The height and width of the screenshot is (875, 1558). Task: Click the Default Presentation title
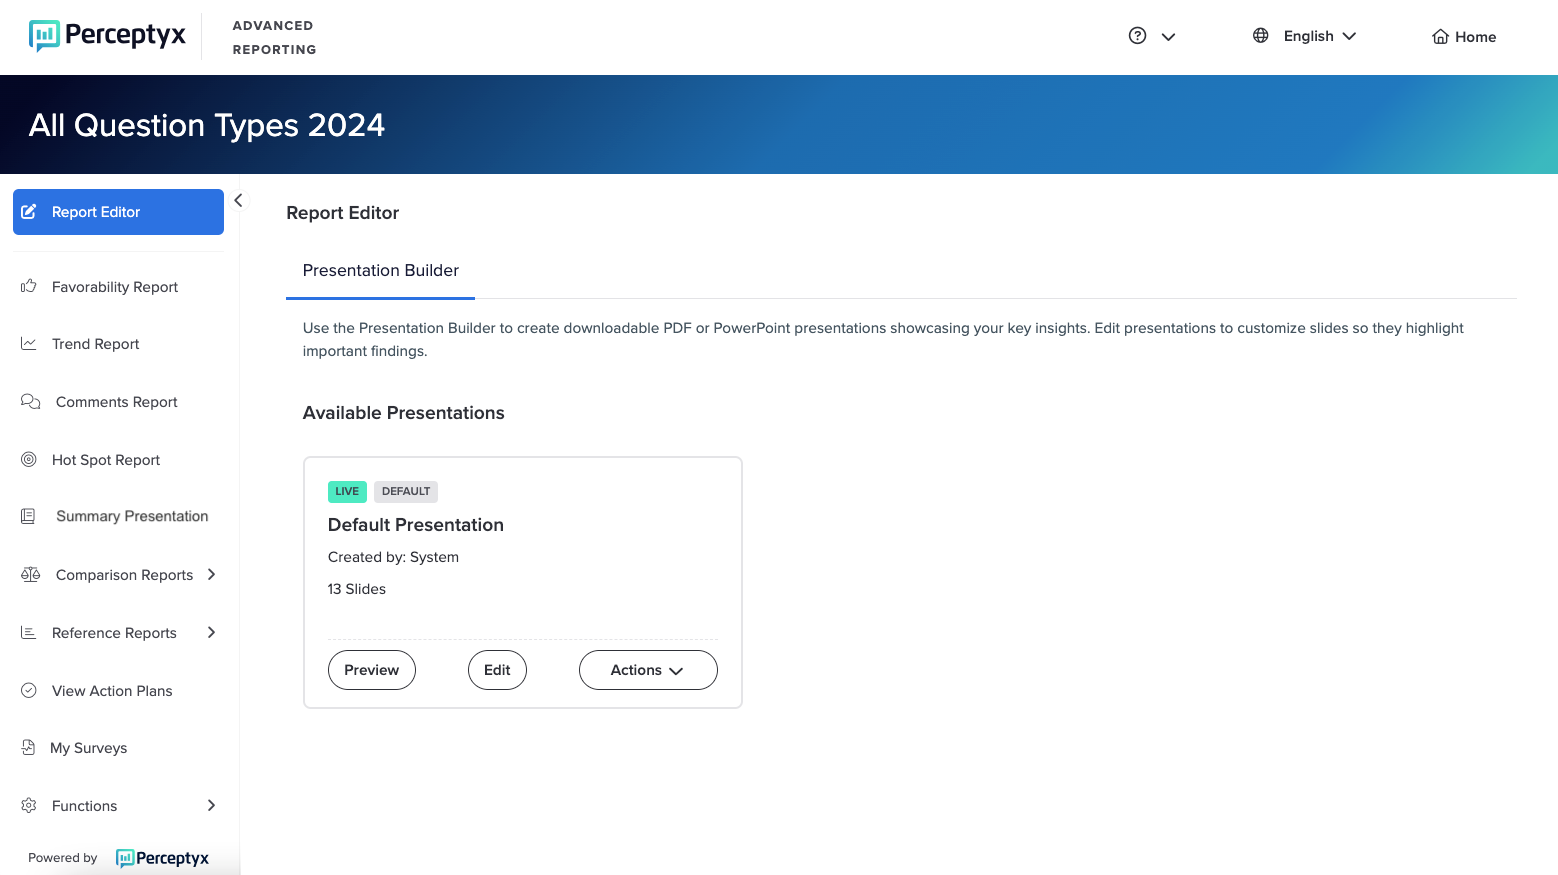tap(416, 525)
